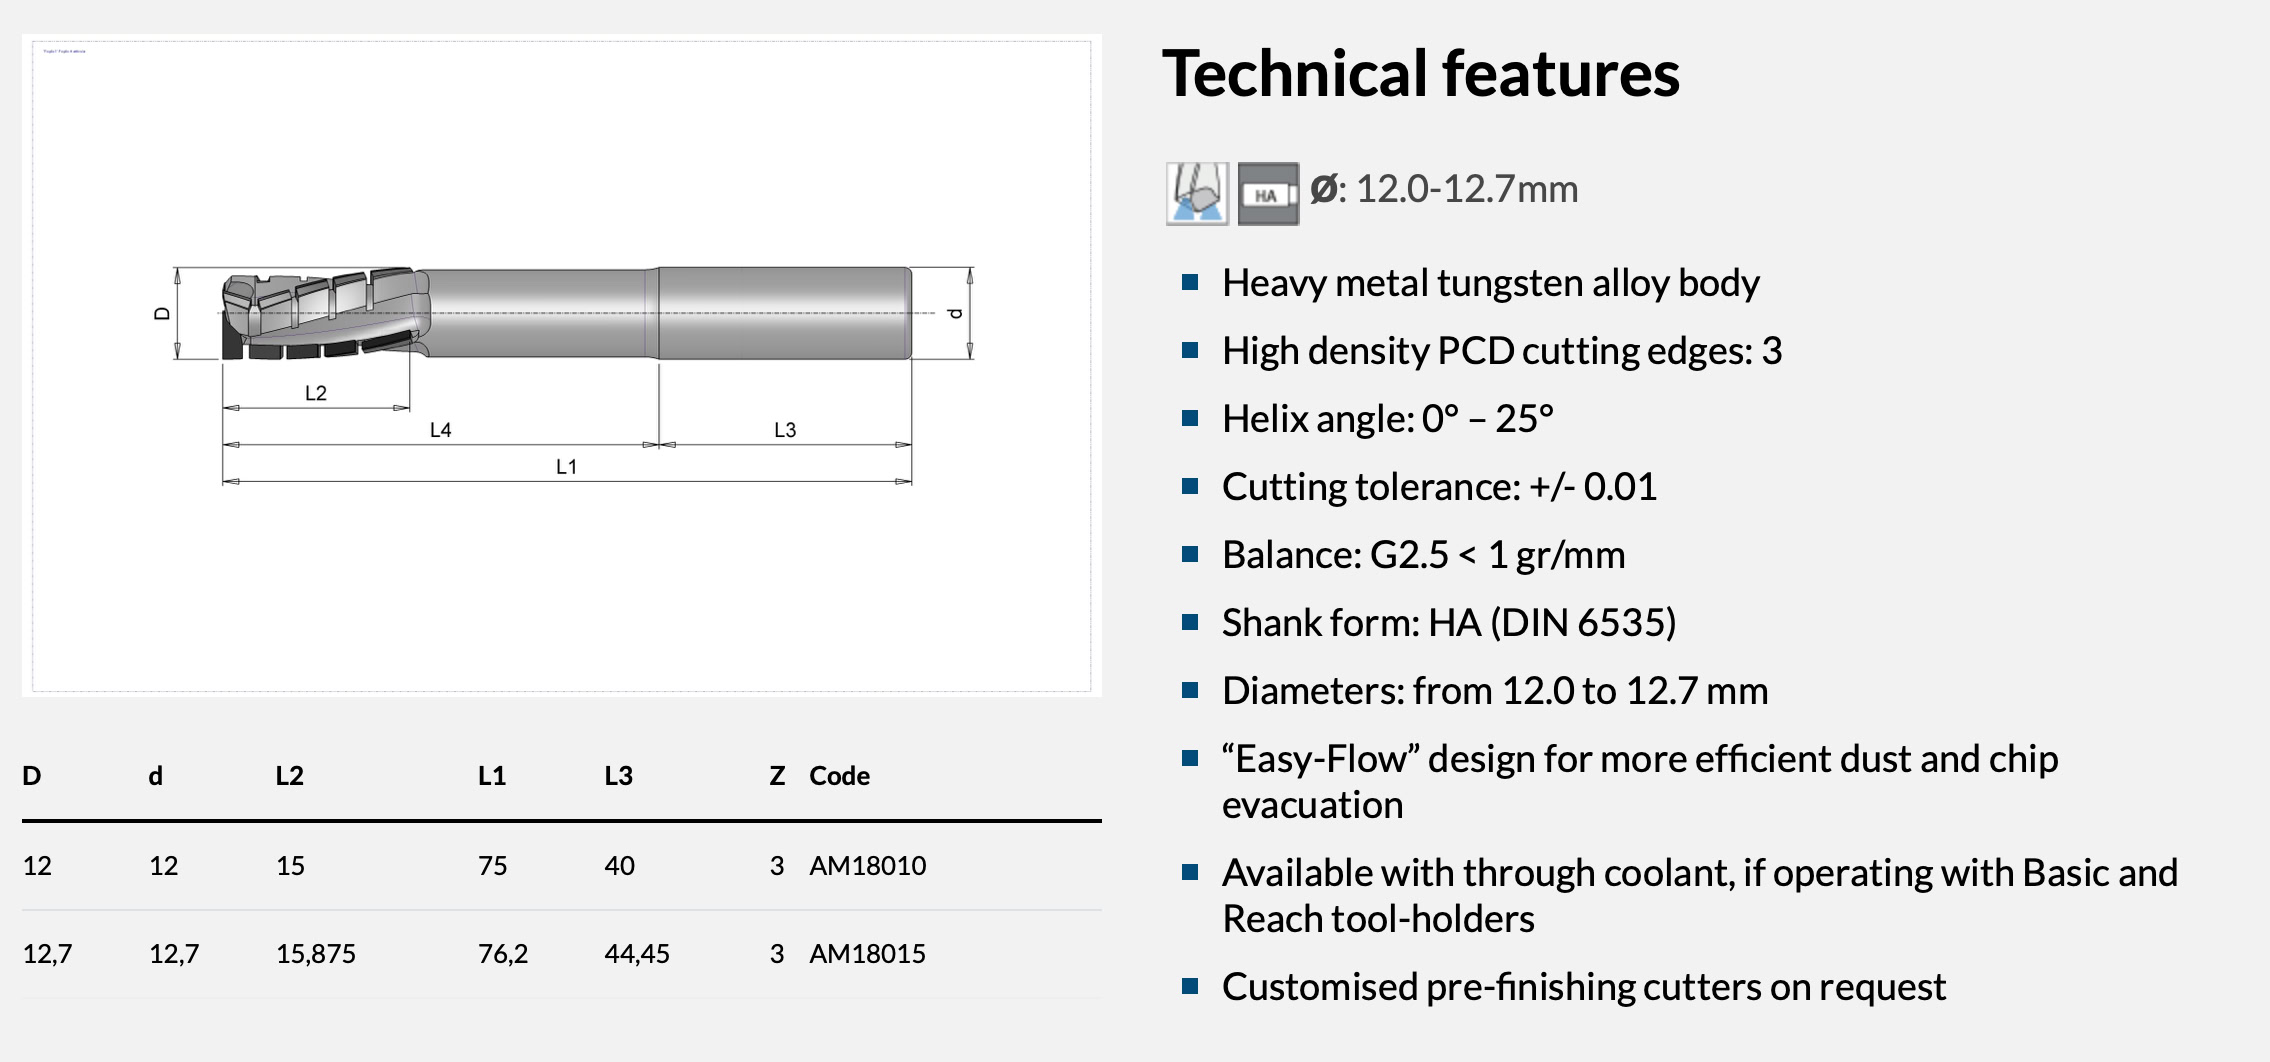The height and width of the screenshot is (1062, 2270).
Task: Click the L1 table column header
Action: coord(492,776)
